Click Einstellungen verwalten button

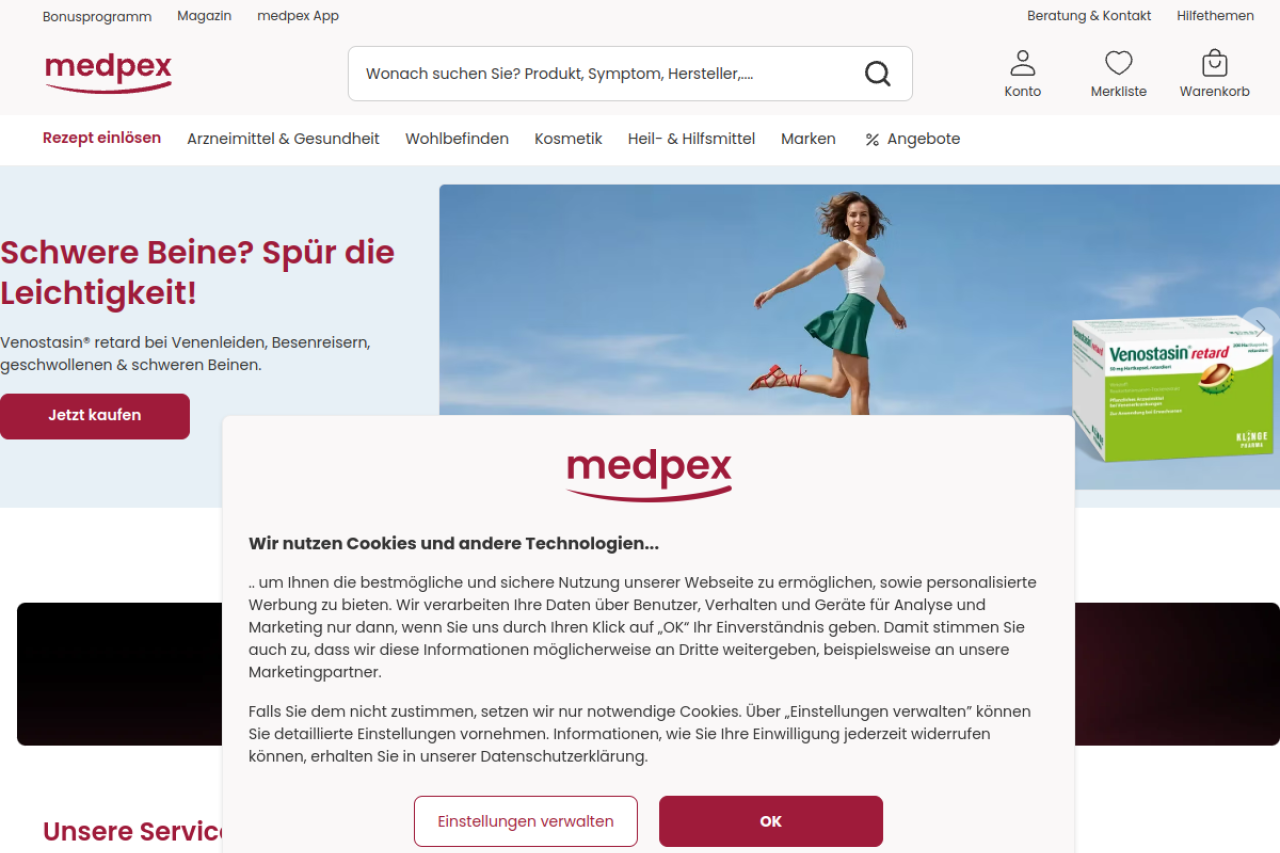click(x=526, y=821)
